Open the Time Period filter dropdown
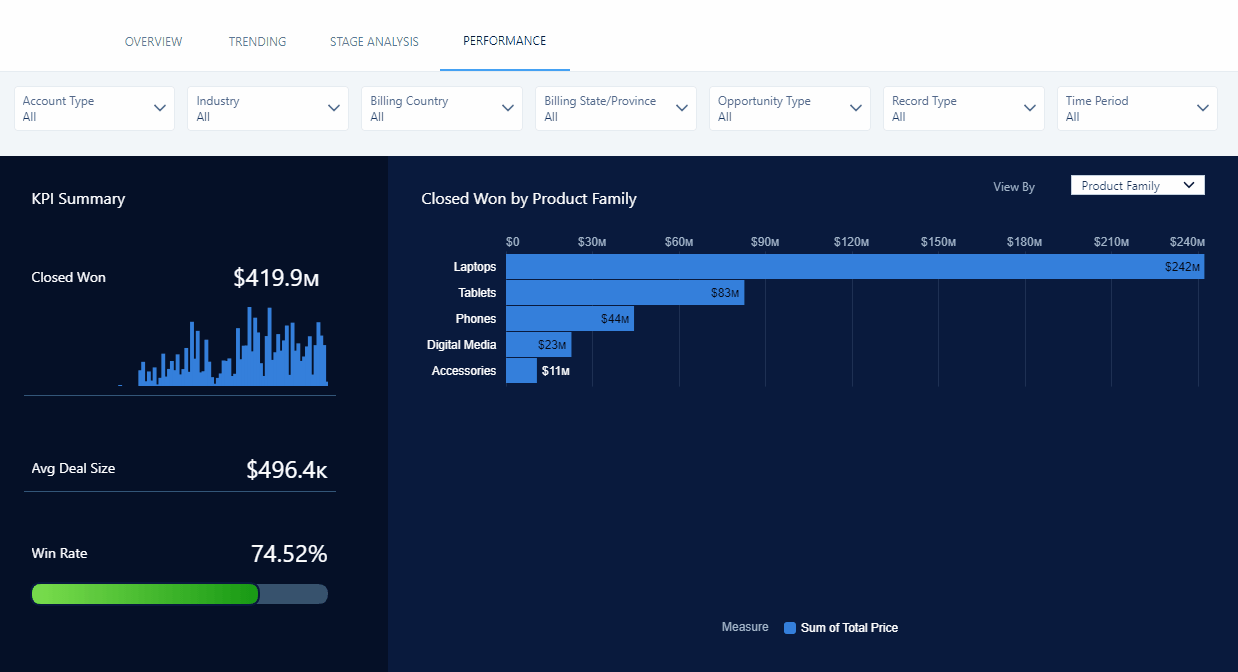This screenshot has width=1238, height=672. [x=1137, y=108]
